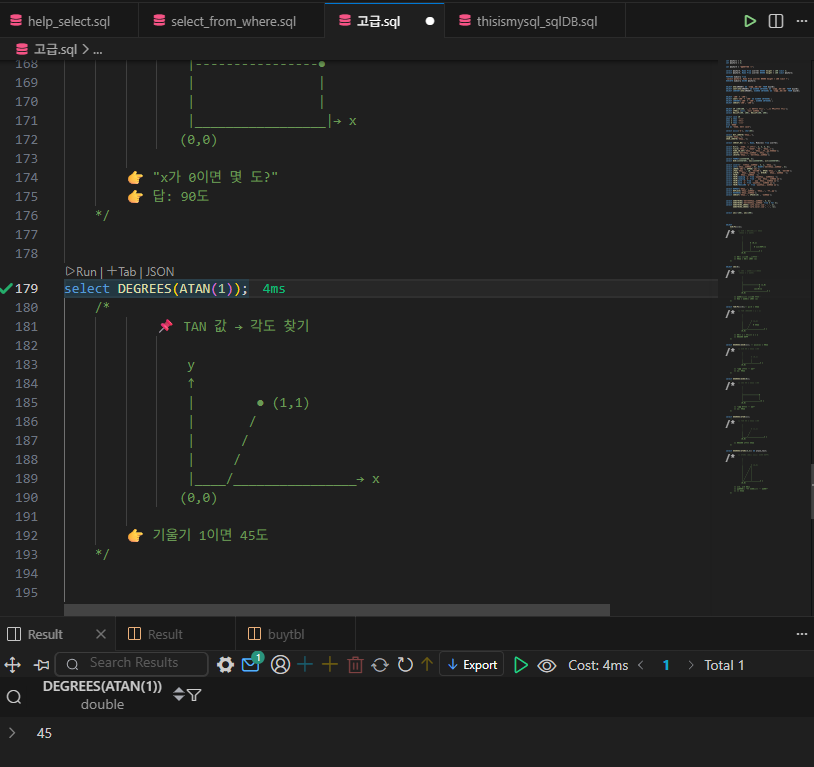
Task: Sort the DEGREES(ATAN(1)) column
Action: [x=179, y=694]
